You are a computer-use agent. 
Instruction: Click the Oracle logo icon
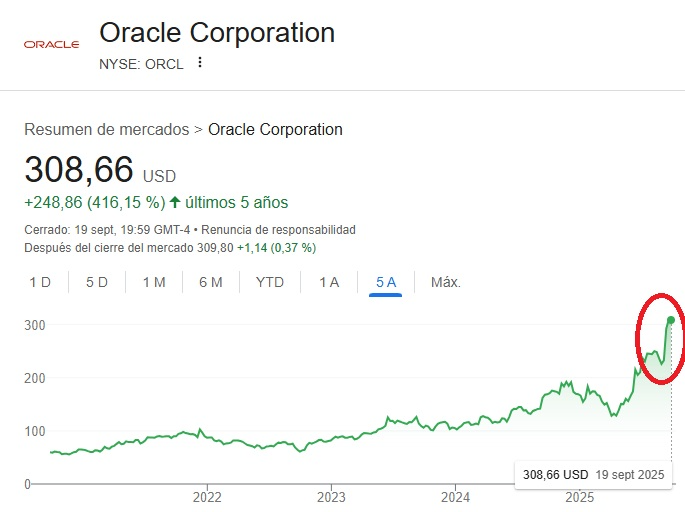point(51,44)
